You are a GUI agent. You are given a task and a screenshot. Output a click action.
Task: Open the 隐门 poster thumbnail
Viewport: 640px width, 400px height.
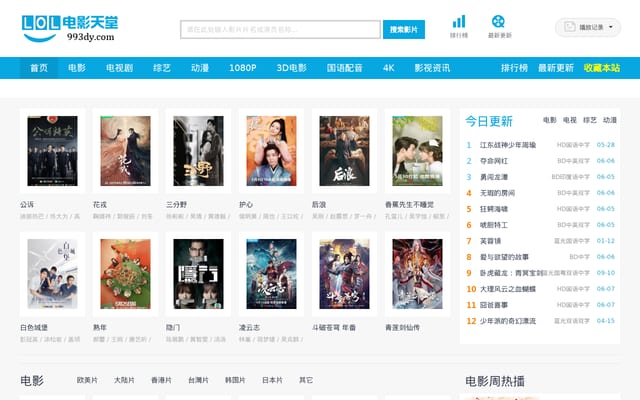pyautogui.click(x=198, y=274)
